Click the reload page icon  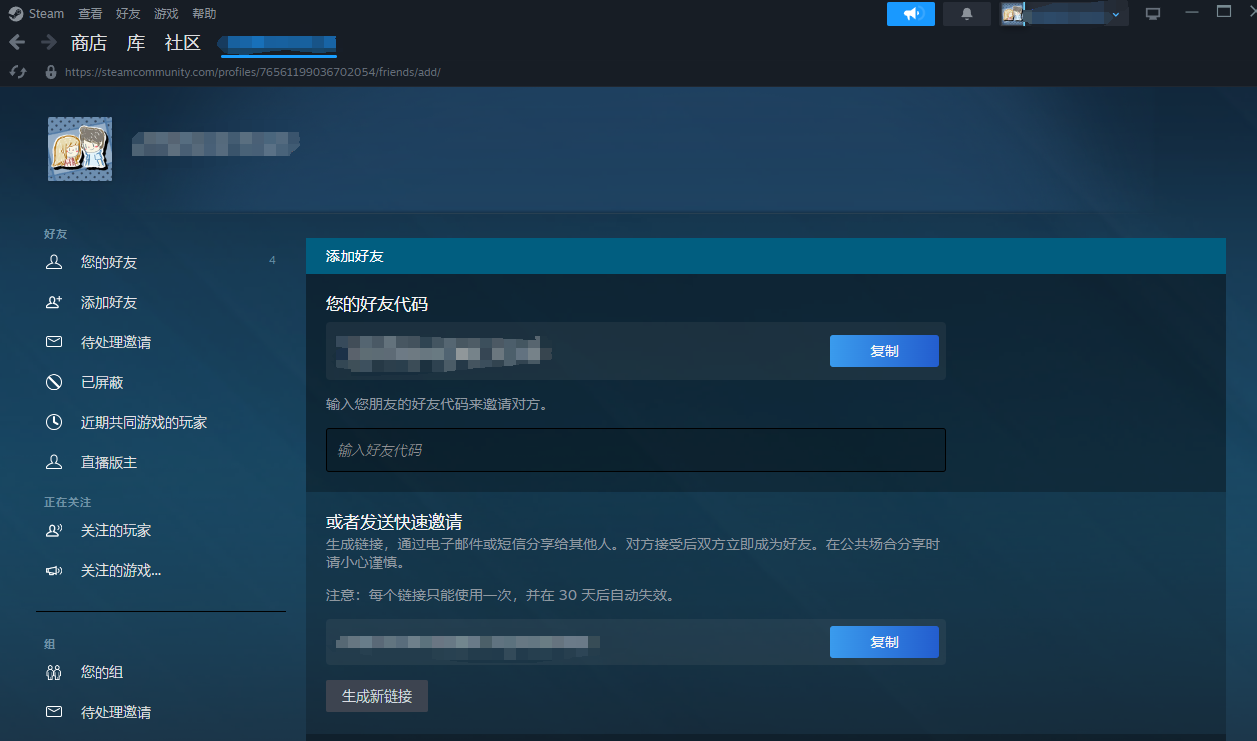click(17, 72)
